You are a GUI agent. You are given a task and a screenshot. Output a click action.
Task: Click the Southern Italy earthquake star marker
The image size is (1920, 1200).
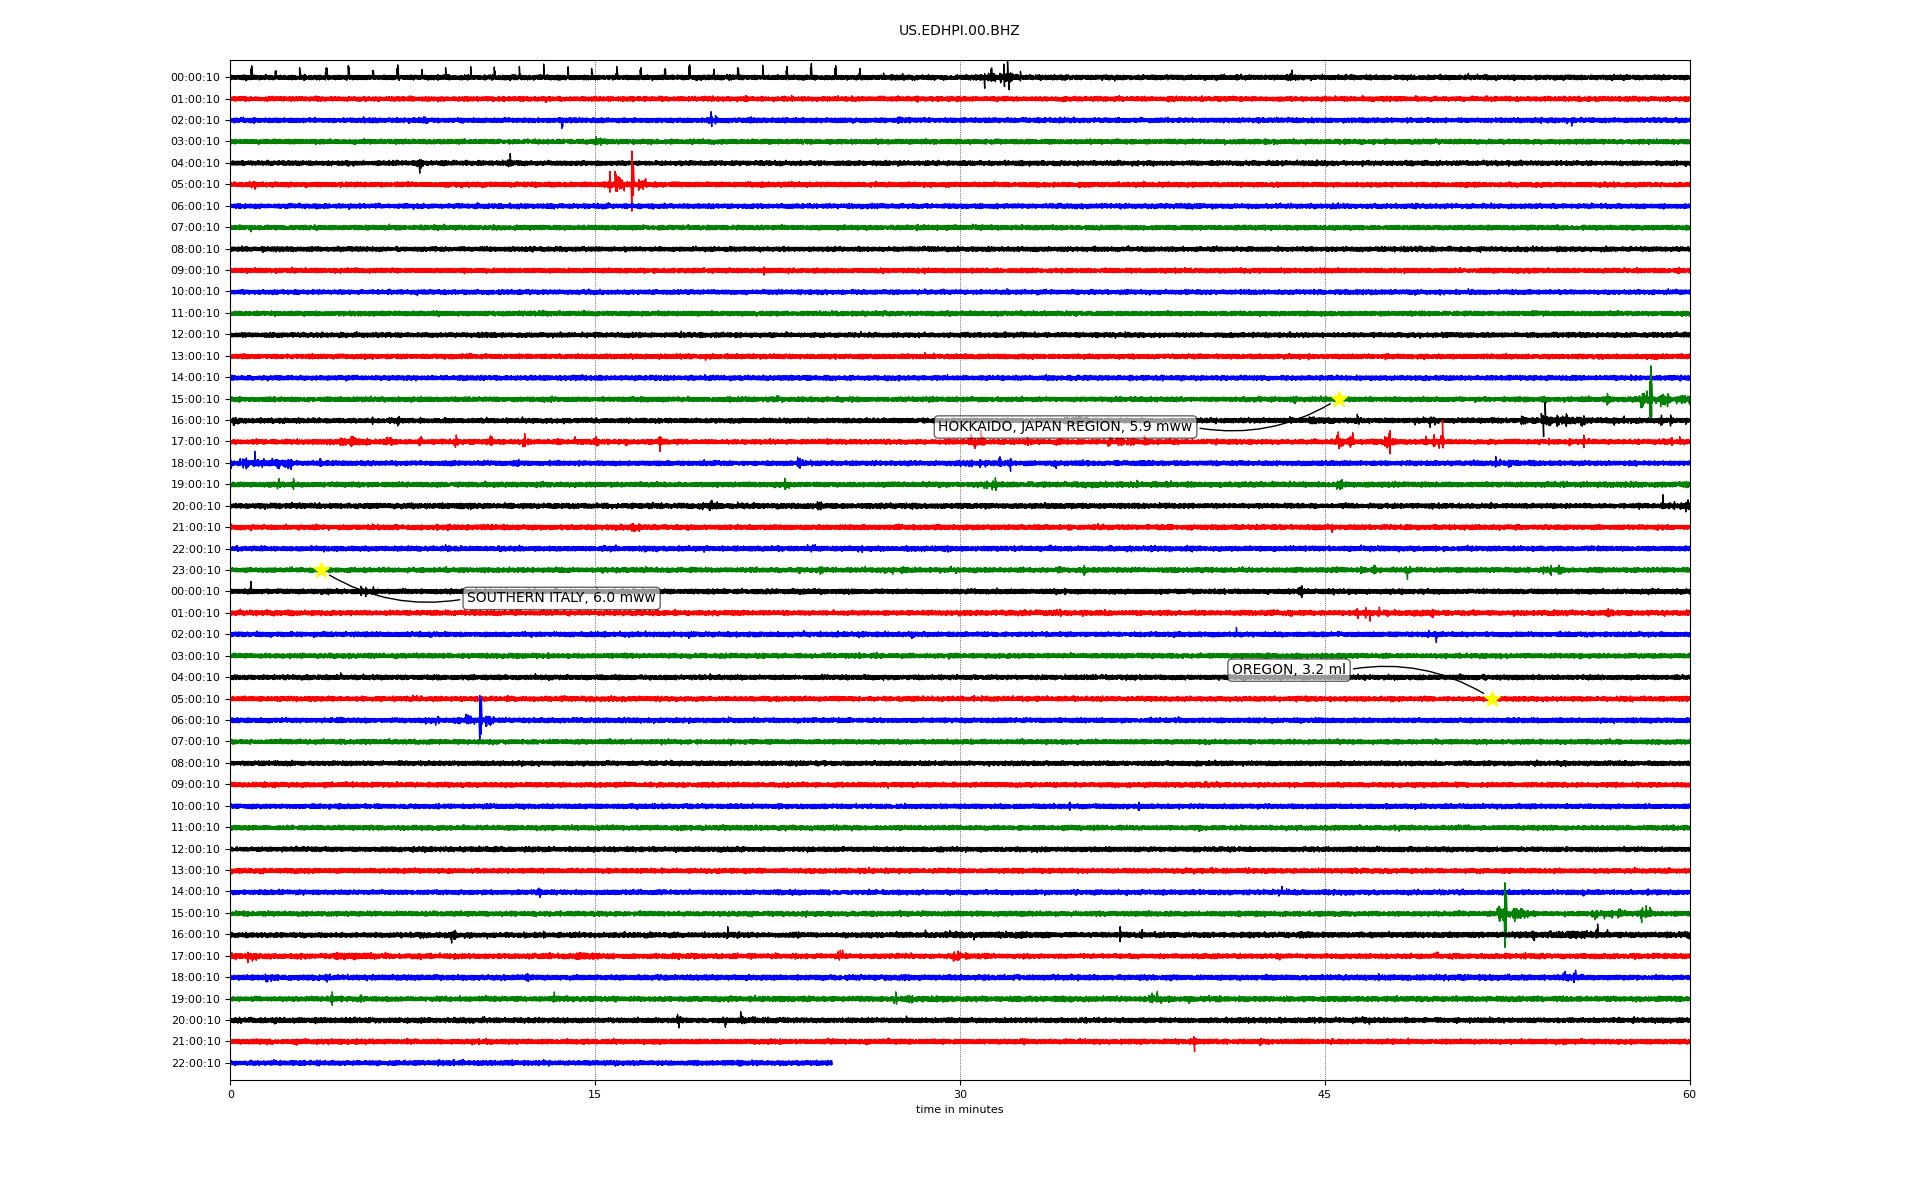tap(321, 570)
